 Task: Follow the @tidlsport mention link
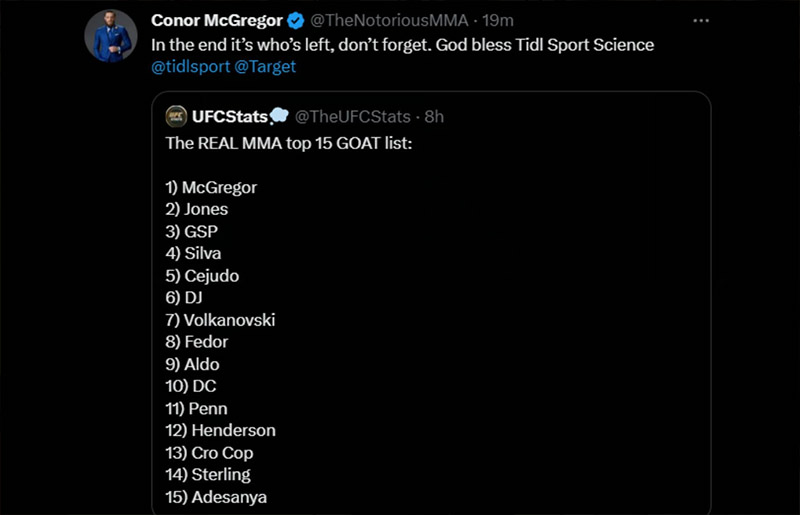click(189, 67)
